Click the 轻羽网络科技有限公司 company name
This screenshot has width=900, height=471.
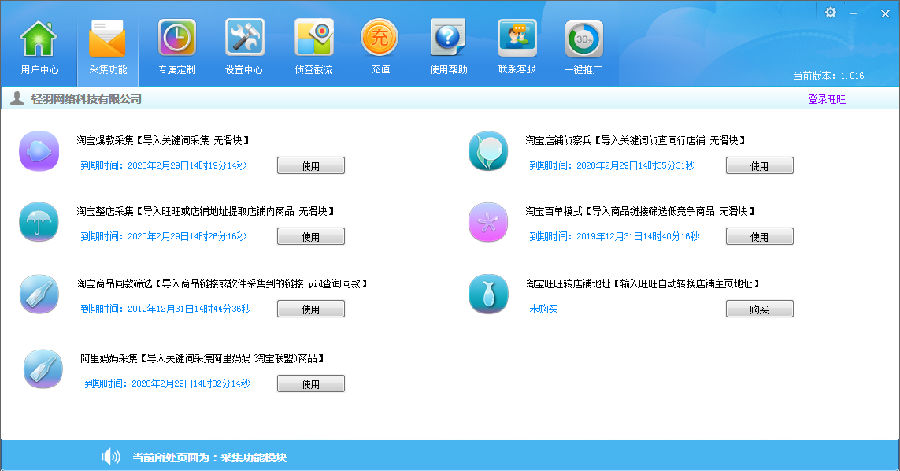(x=86, y=99)
